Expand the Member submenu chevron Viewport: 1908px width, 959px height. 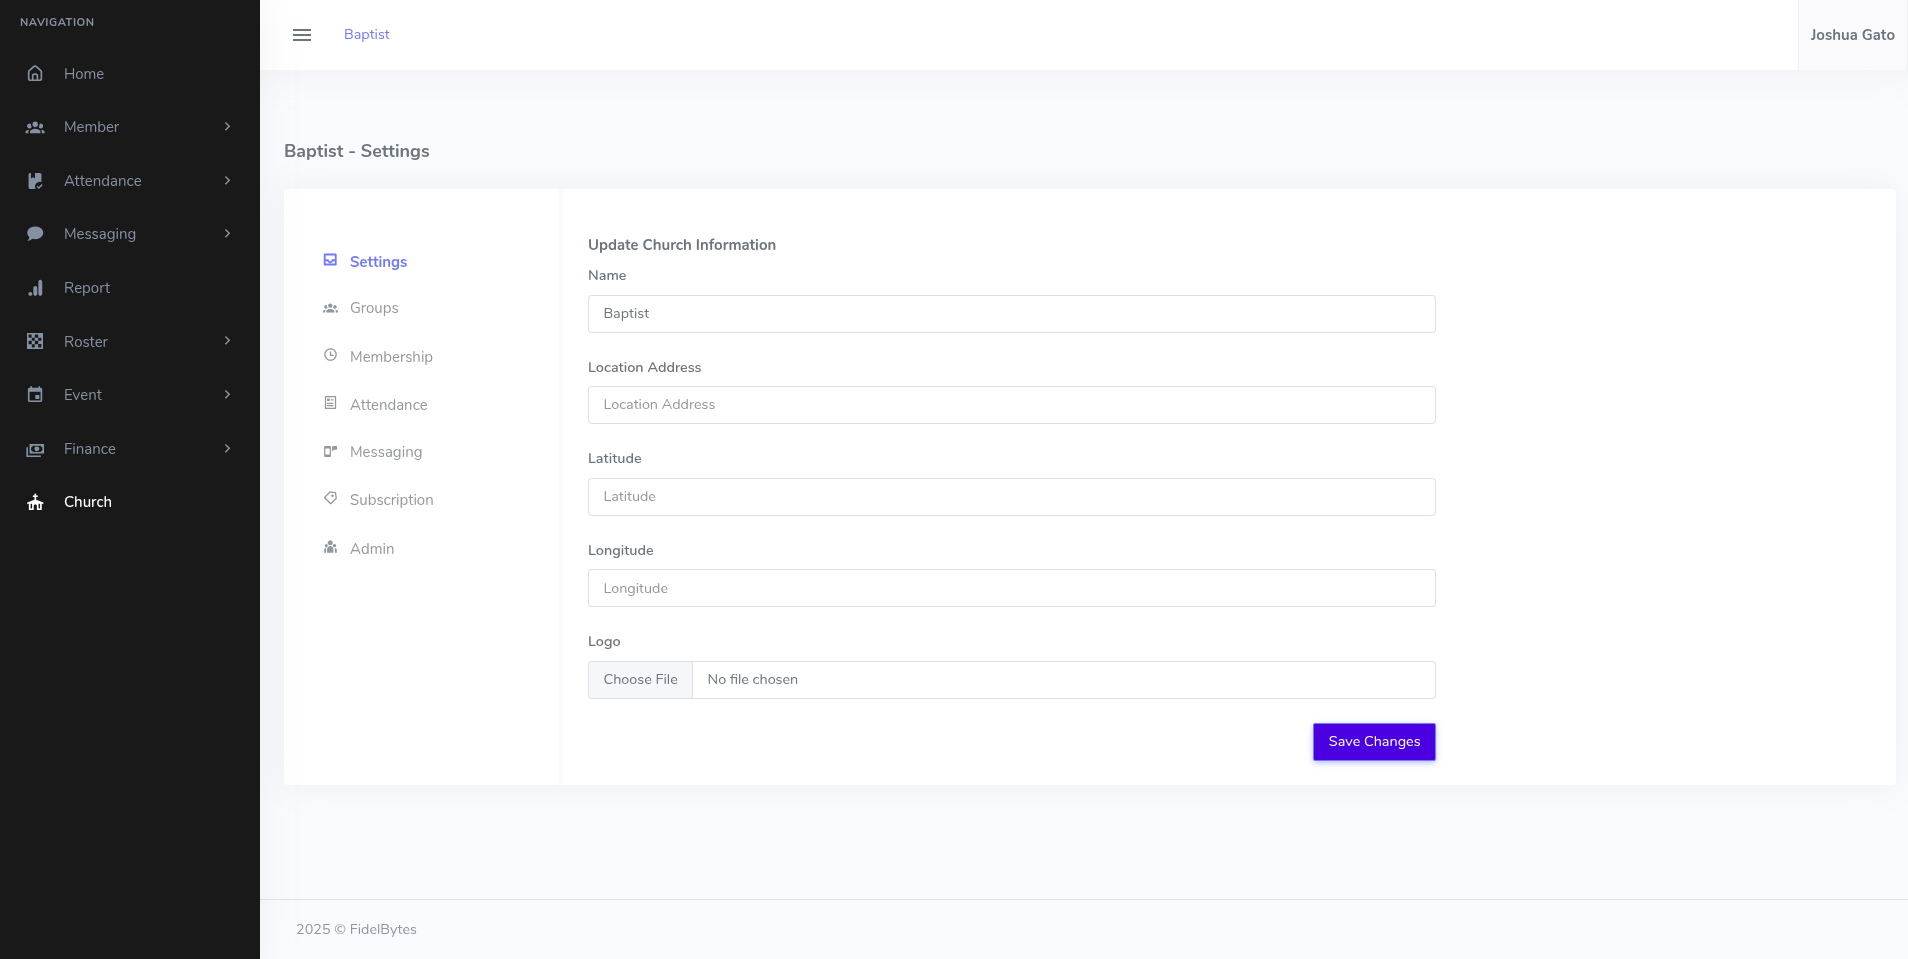pyautogui.click(x=227, y=127)
